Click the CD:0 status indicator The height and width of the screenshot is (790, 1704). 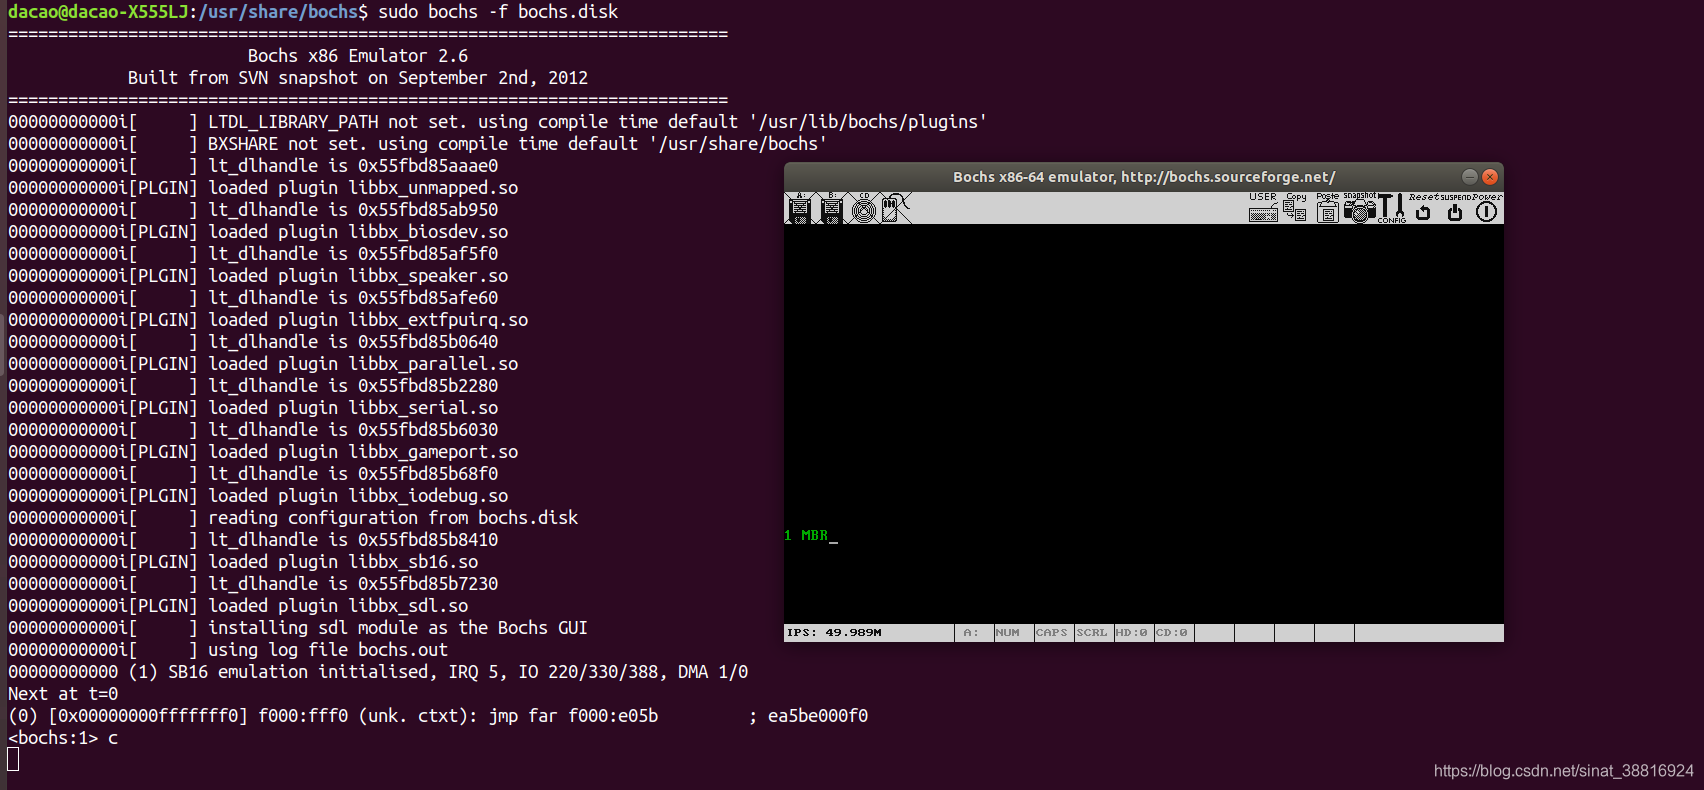coord(1174,633)
